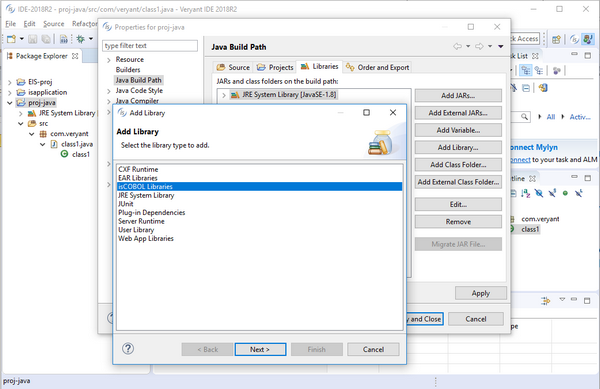Select JUnit library type
The height and width of the screenshot is (389, 600).
tap(259, 204)
